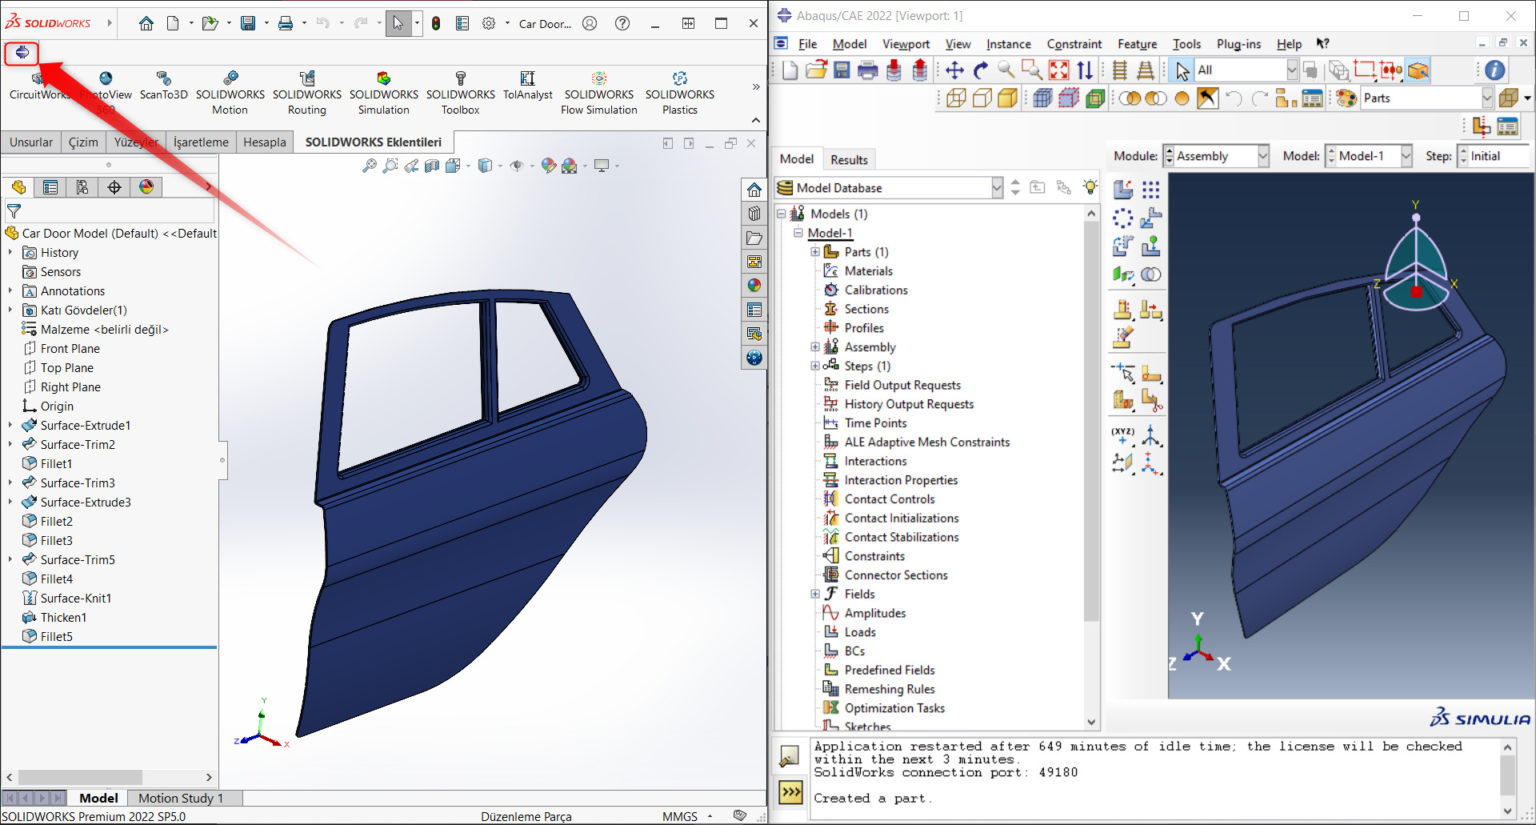
Task: Activate the Pan View tool in Abaqus
Action: pyautogui.click(x=955, y=69)
